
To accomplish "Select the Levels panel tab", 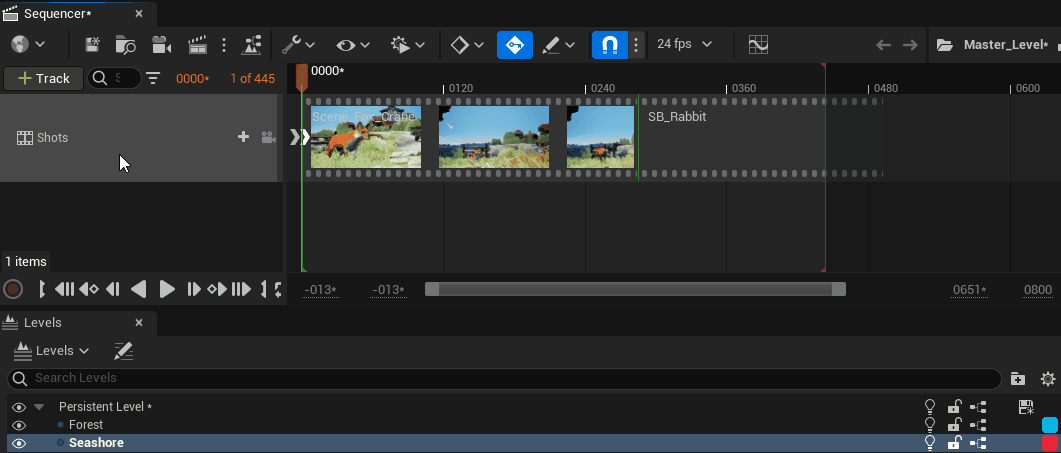I will tap(43, 323).
